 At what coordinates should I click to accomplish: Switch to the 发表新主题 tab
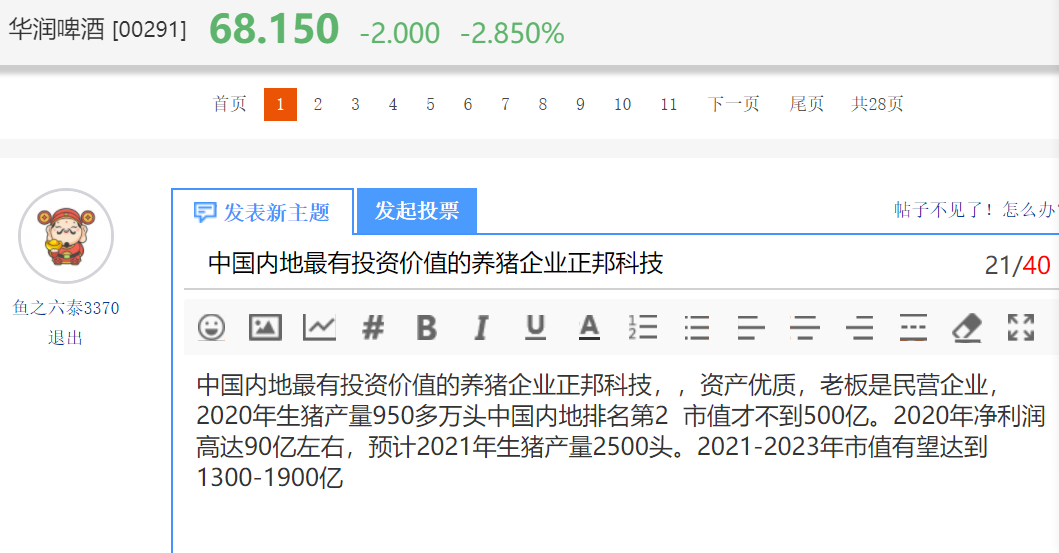click(262, 212)
